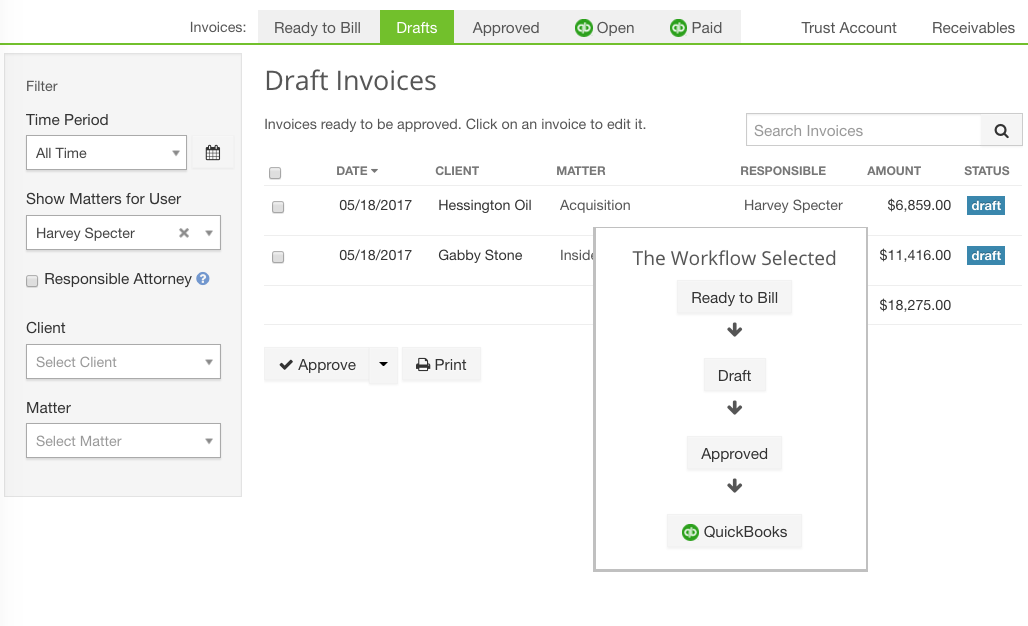Click the search magnifier button
Image resolution: width=1028 pixels, height=626 pixels.
1001,130
